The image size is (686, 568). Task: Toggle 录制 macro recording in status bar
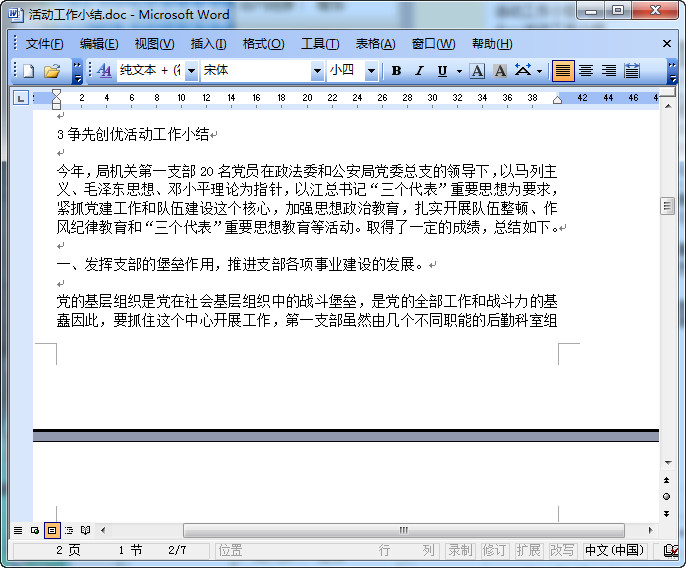tap(460, 550)
